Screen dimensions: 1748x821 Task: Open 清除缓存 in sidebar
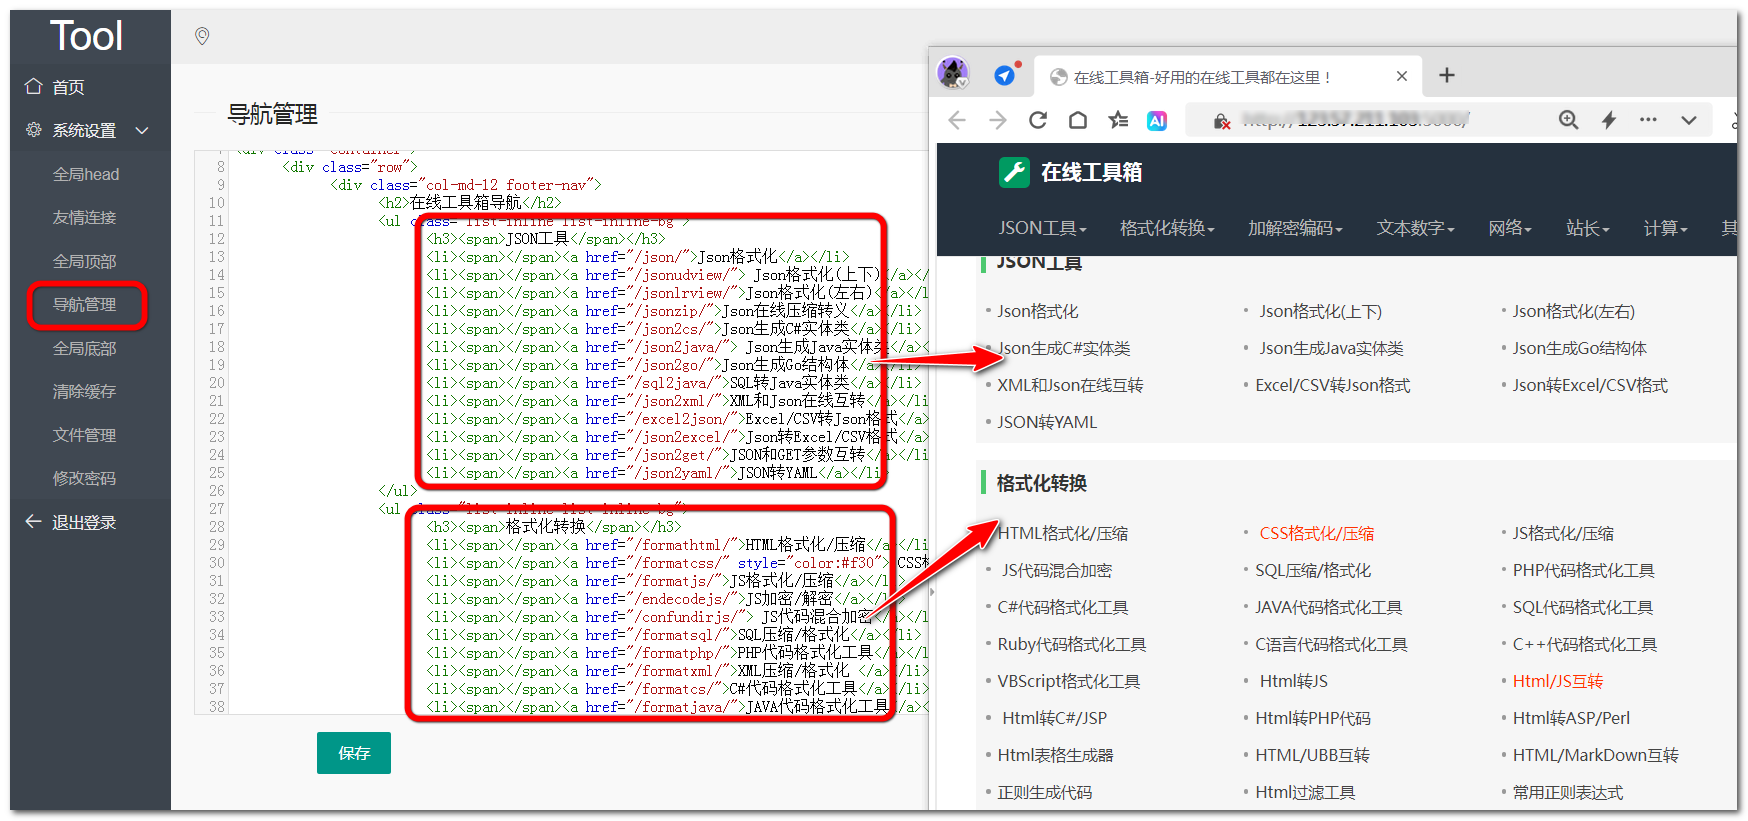84,391
